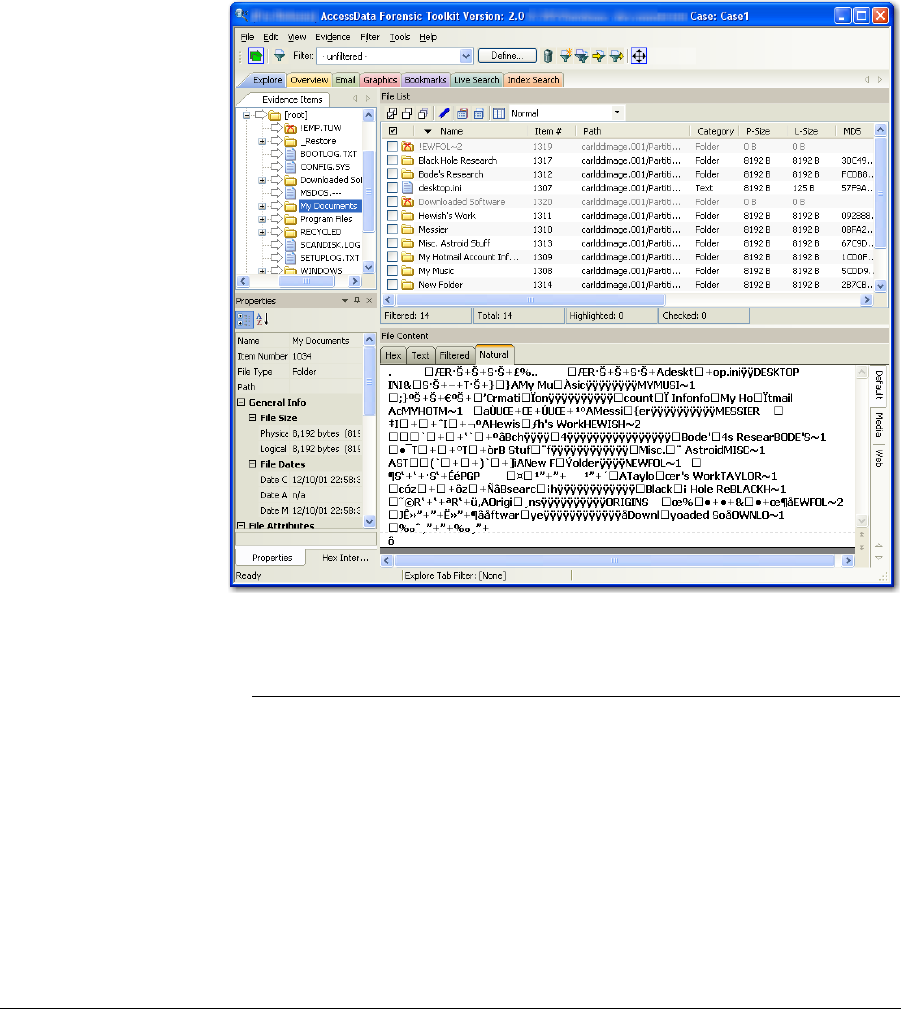
Task: Open the Properties panel options dropdown arrow
Action: [344, 301]
